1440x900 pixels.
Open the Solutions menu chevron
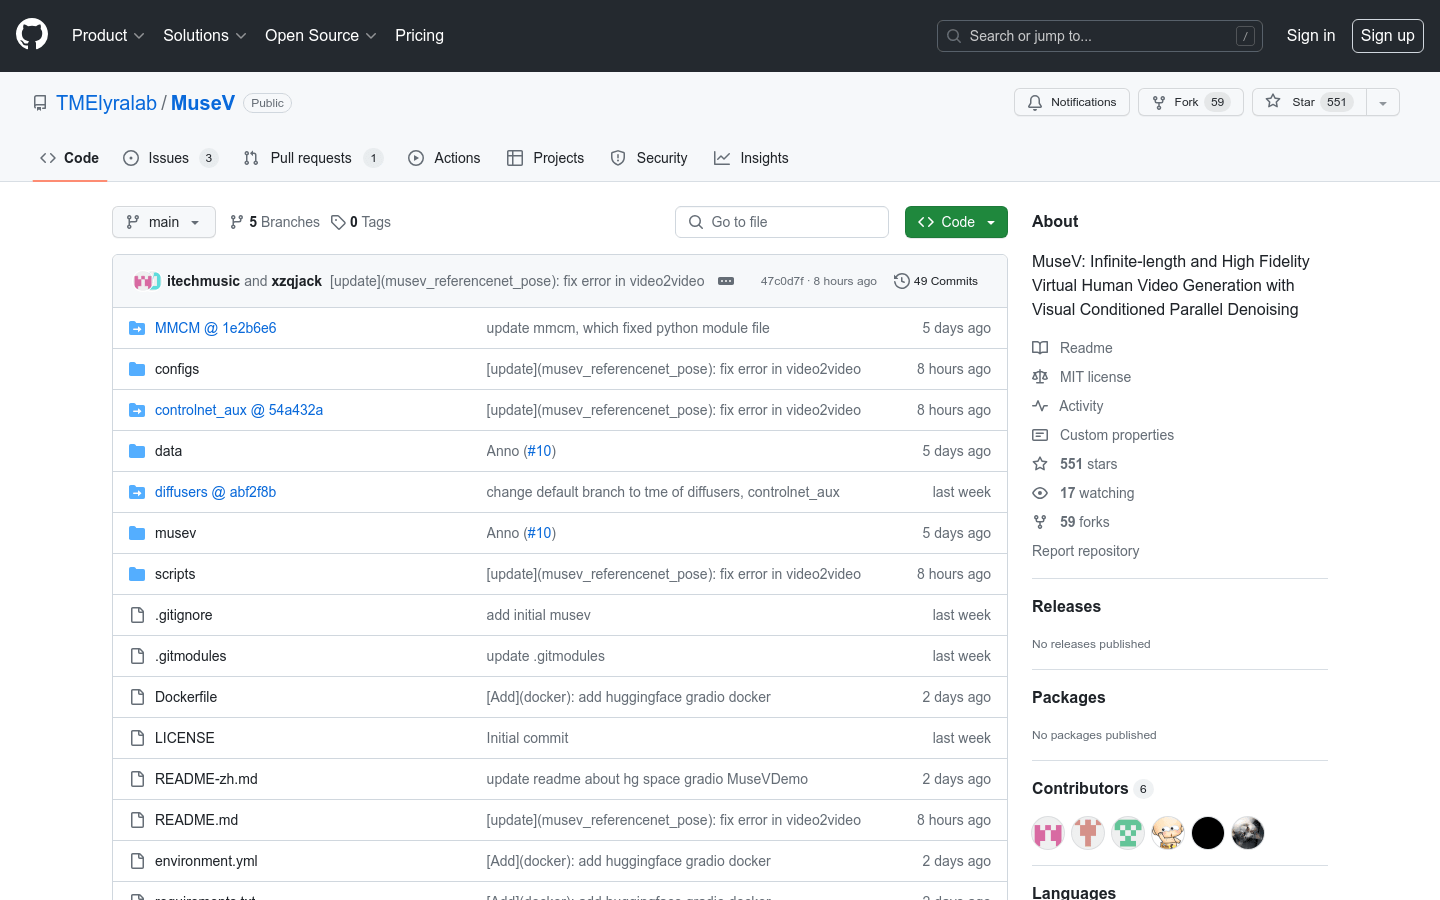[x=242, y=35]
